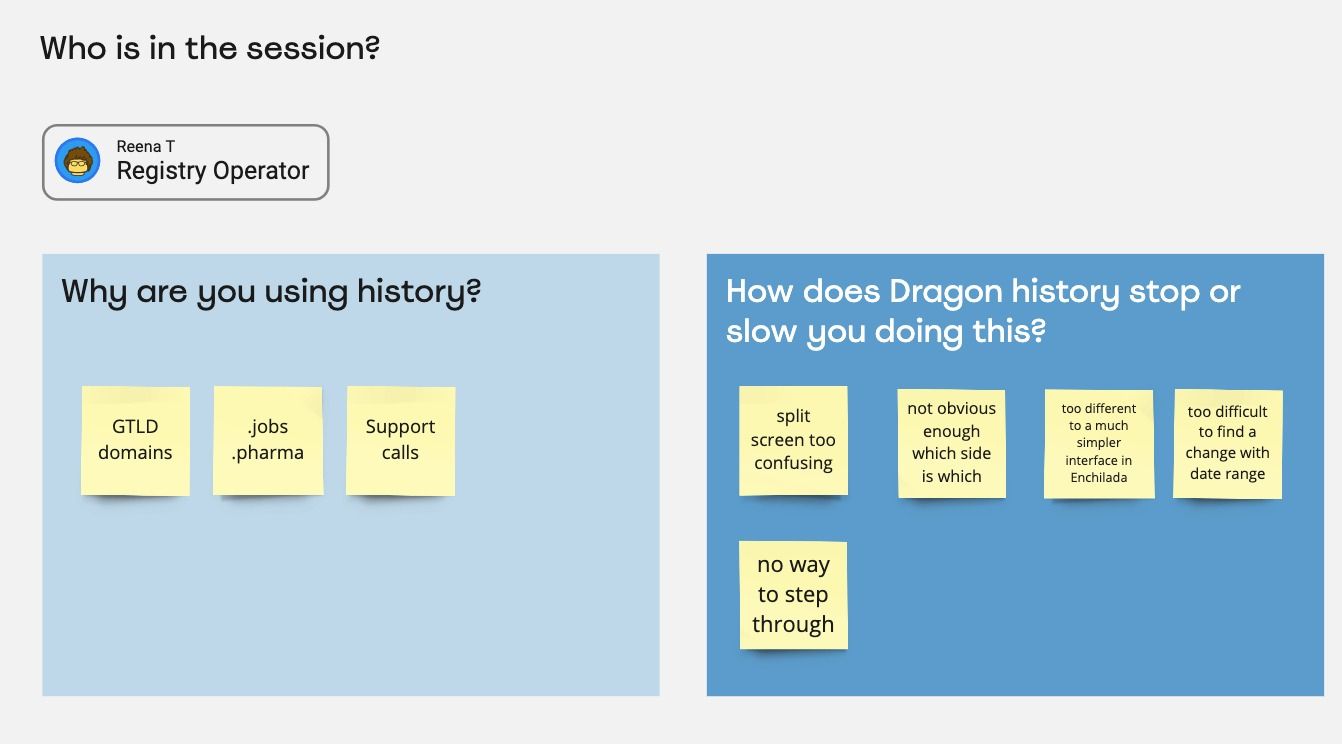Select the Reena T Registry Operator card
This screenshot has height=744, width=1342.
click(x=185, y=162)
